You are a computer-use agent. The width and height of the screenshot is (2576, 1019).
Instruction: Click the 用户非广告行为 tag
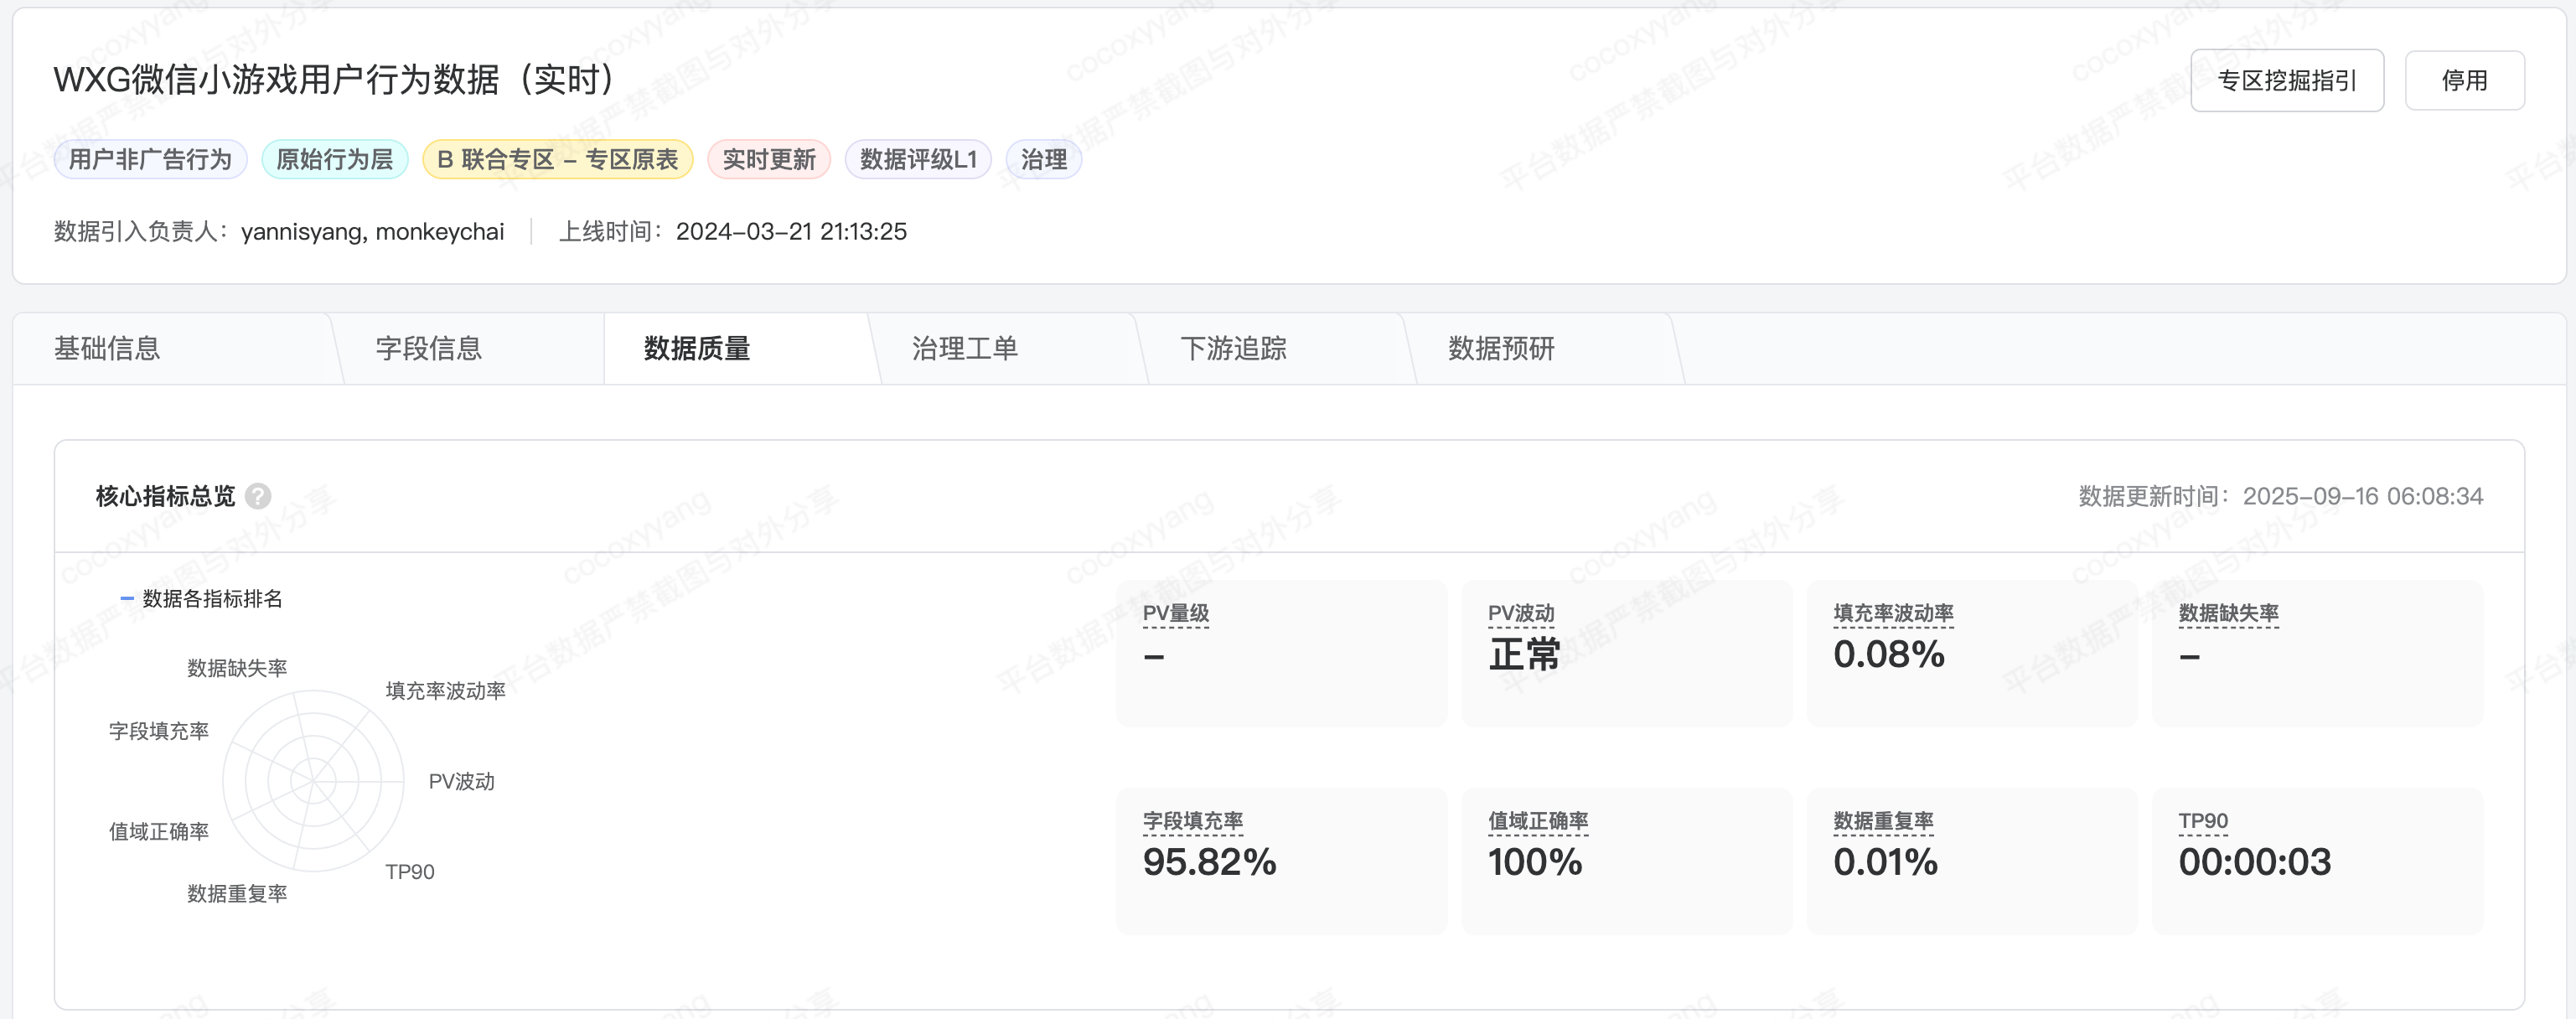150,159
